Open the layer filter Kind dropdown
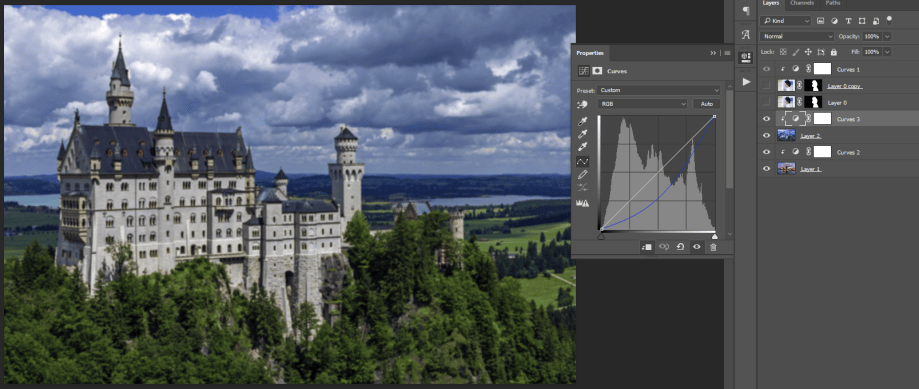Screen dimensions: 919x389 point(785,21)
